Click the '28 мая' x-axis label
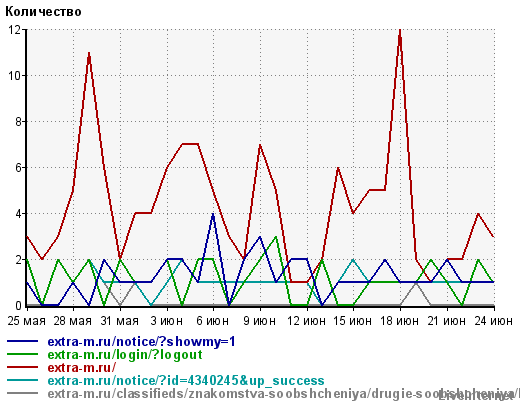 (x=73, y=321)
